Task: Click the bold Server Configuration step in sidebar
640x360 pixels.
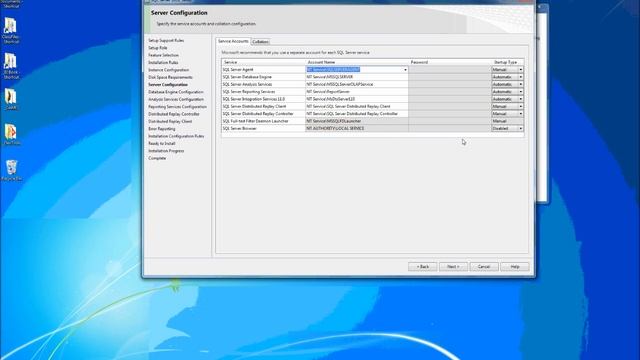Action: click(168, 85)
